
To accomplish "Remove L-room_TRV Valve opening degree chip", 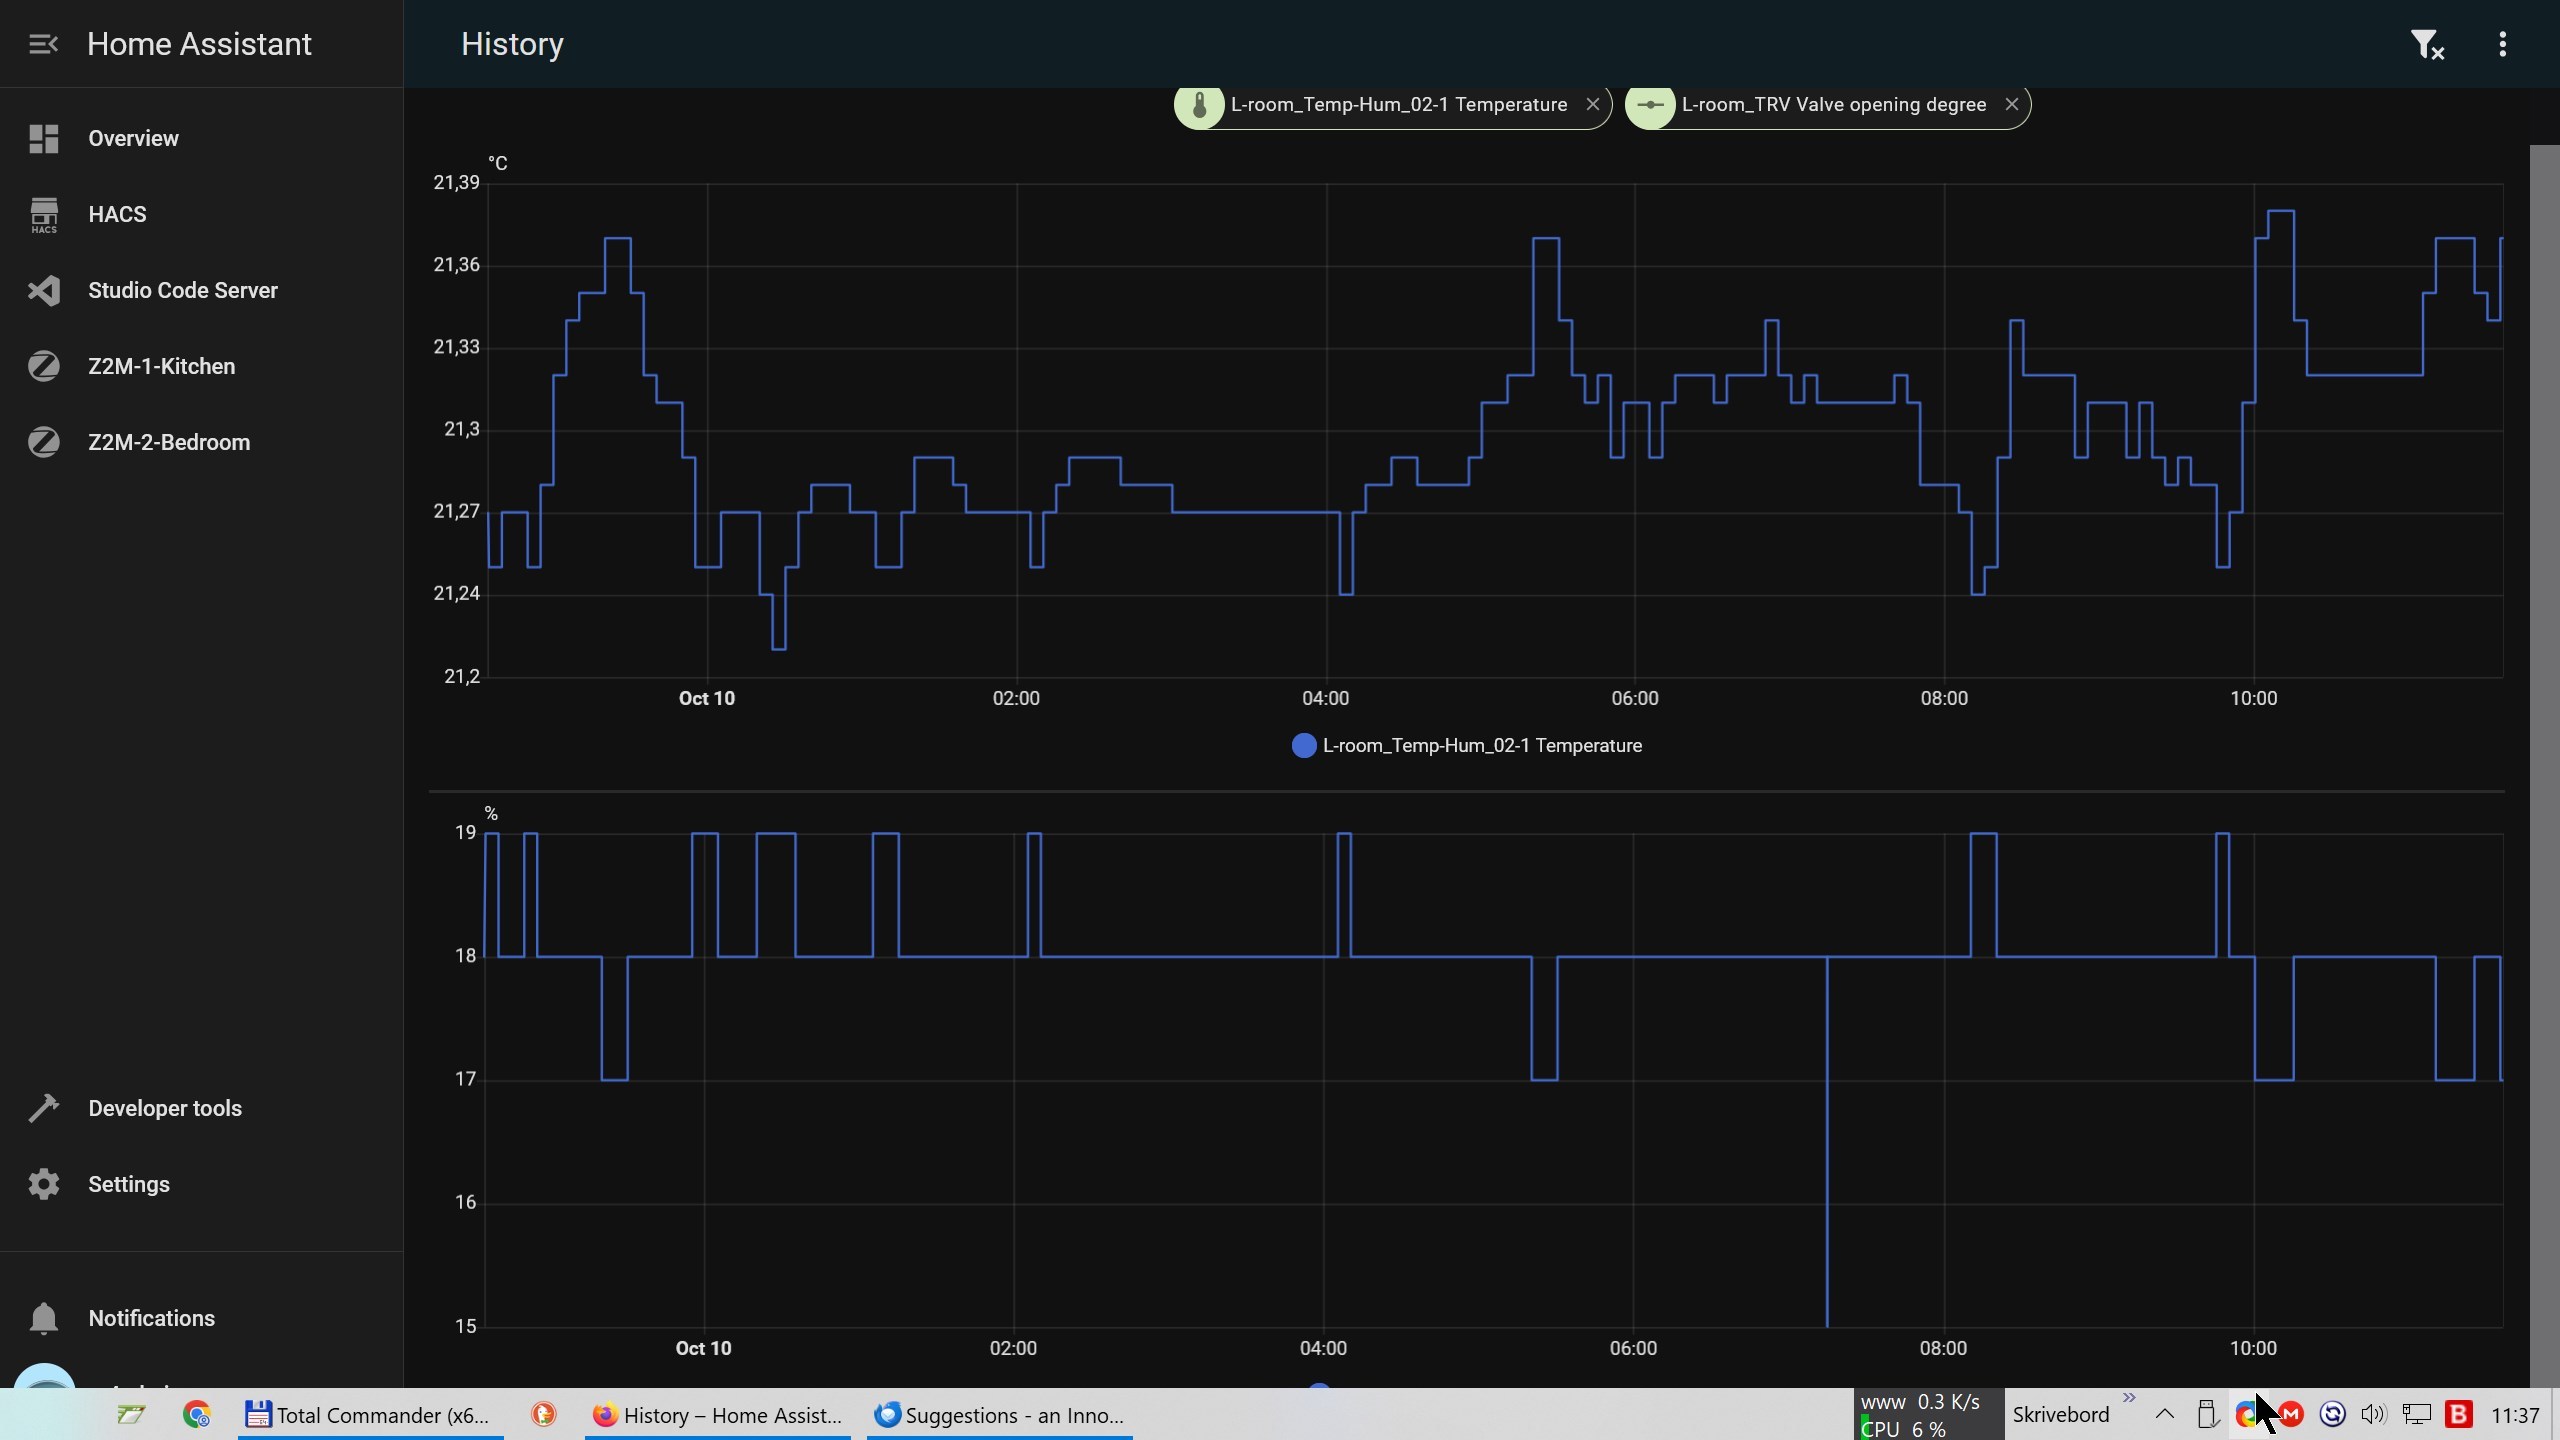I will (x=2011, y=104).
